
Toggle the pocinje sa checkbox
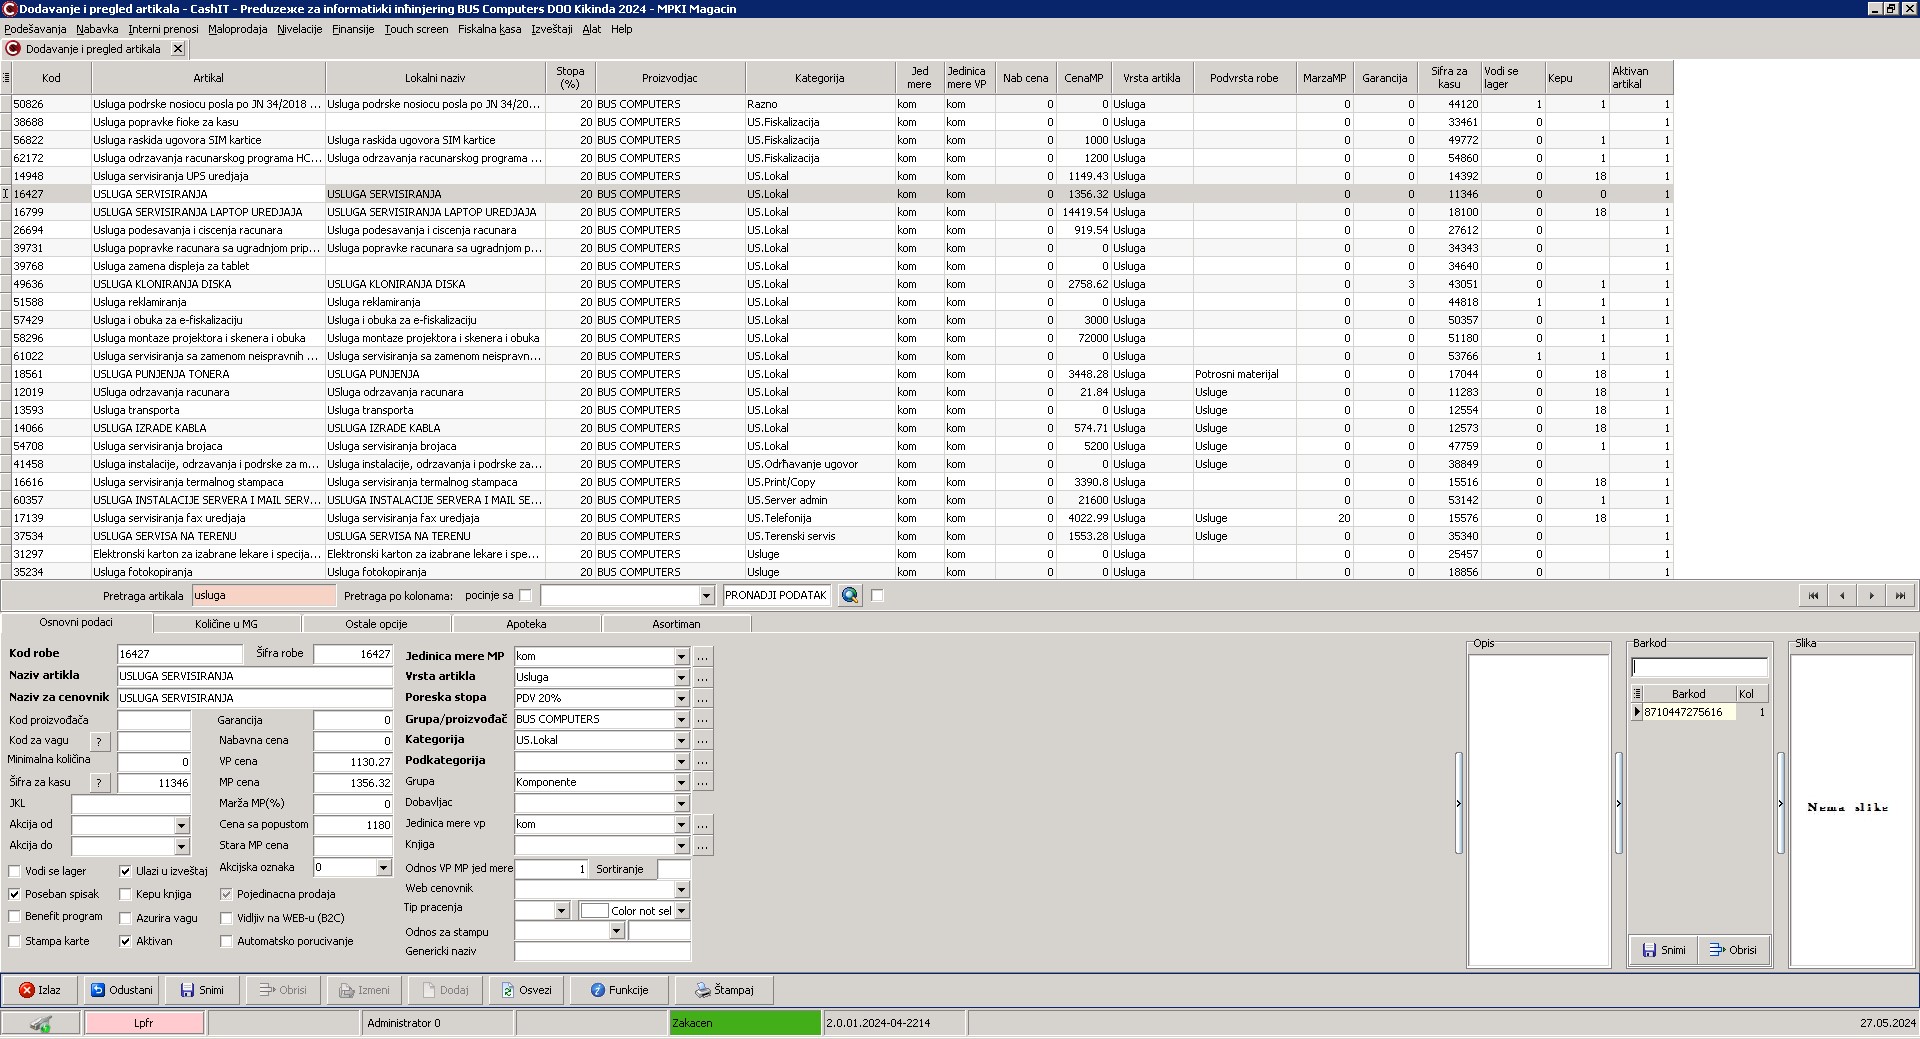pyautogui.click(x=525, y=595)
